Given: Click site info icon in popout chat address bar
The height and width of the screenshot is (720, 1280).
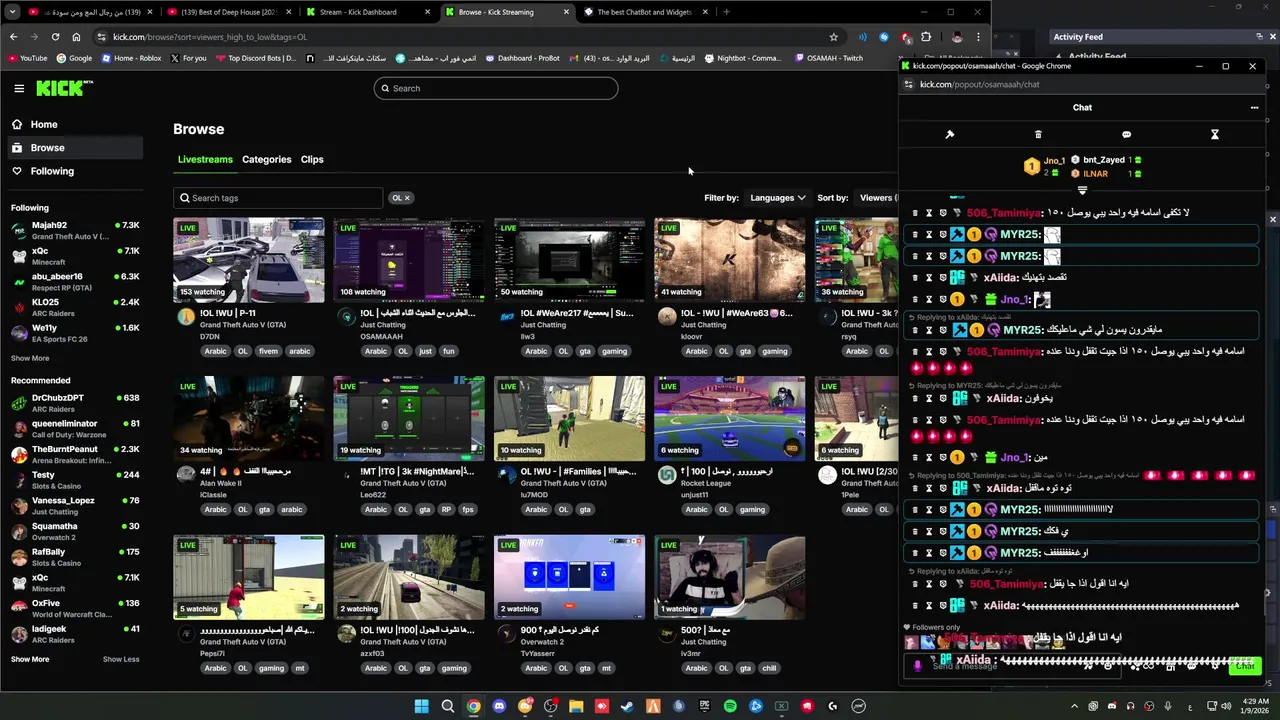Looking at the screenshot, I should [x=908, y=84].
